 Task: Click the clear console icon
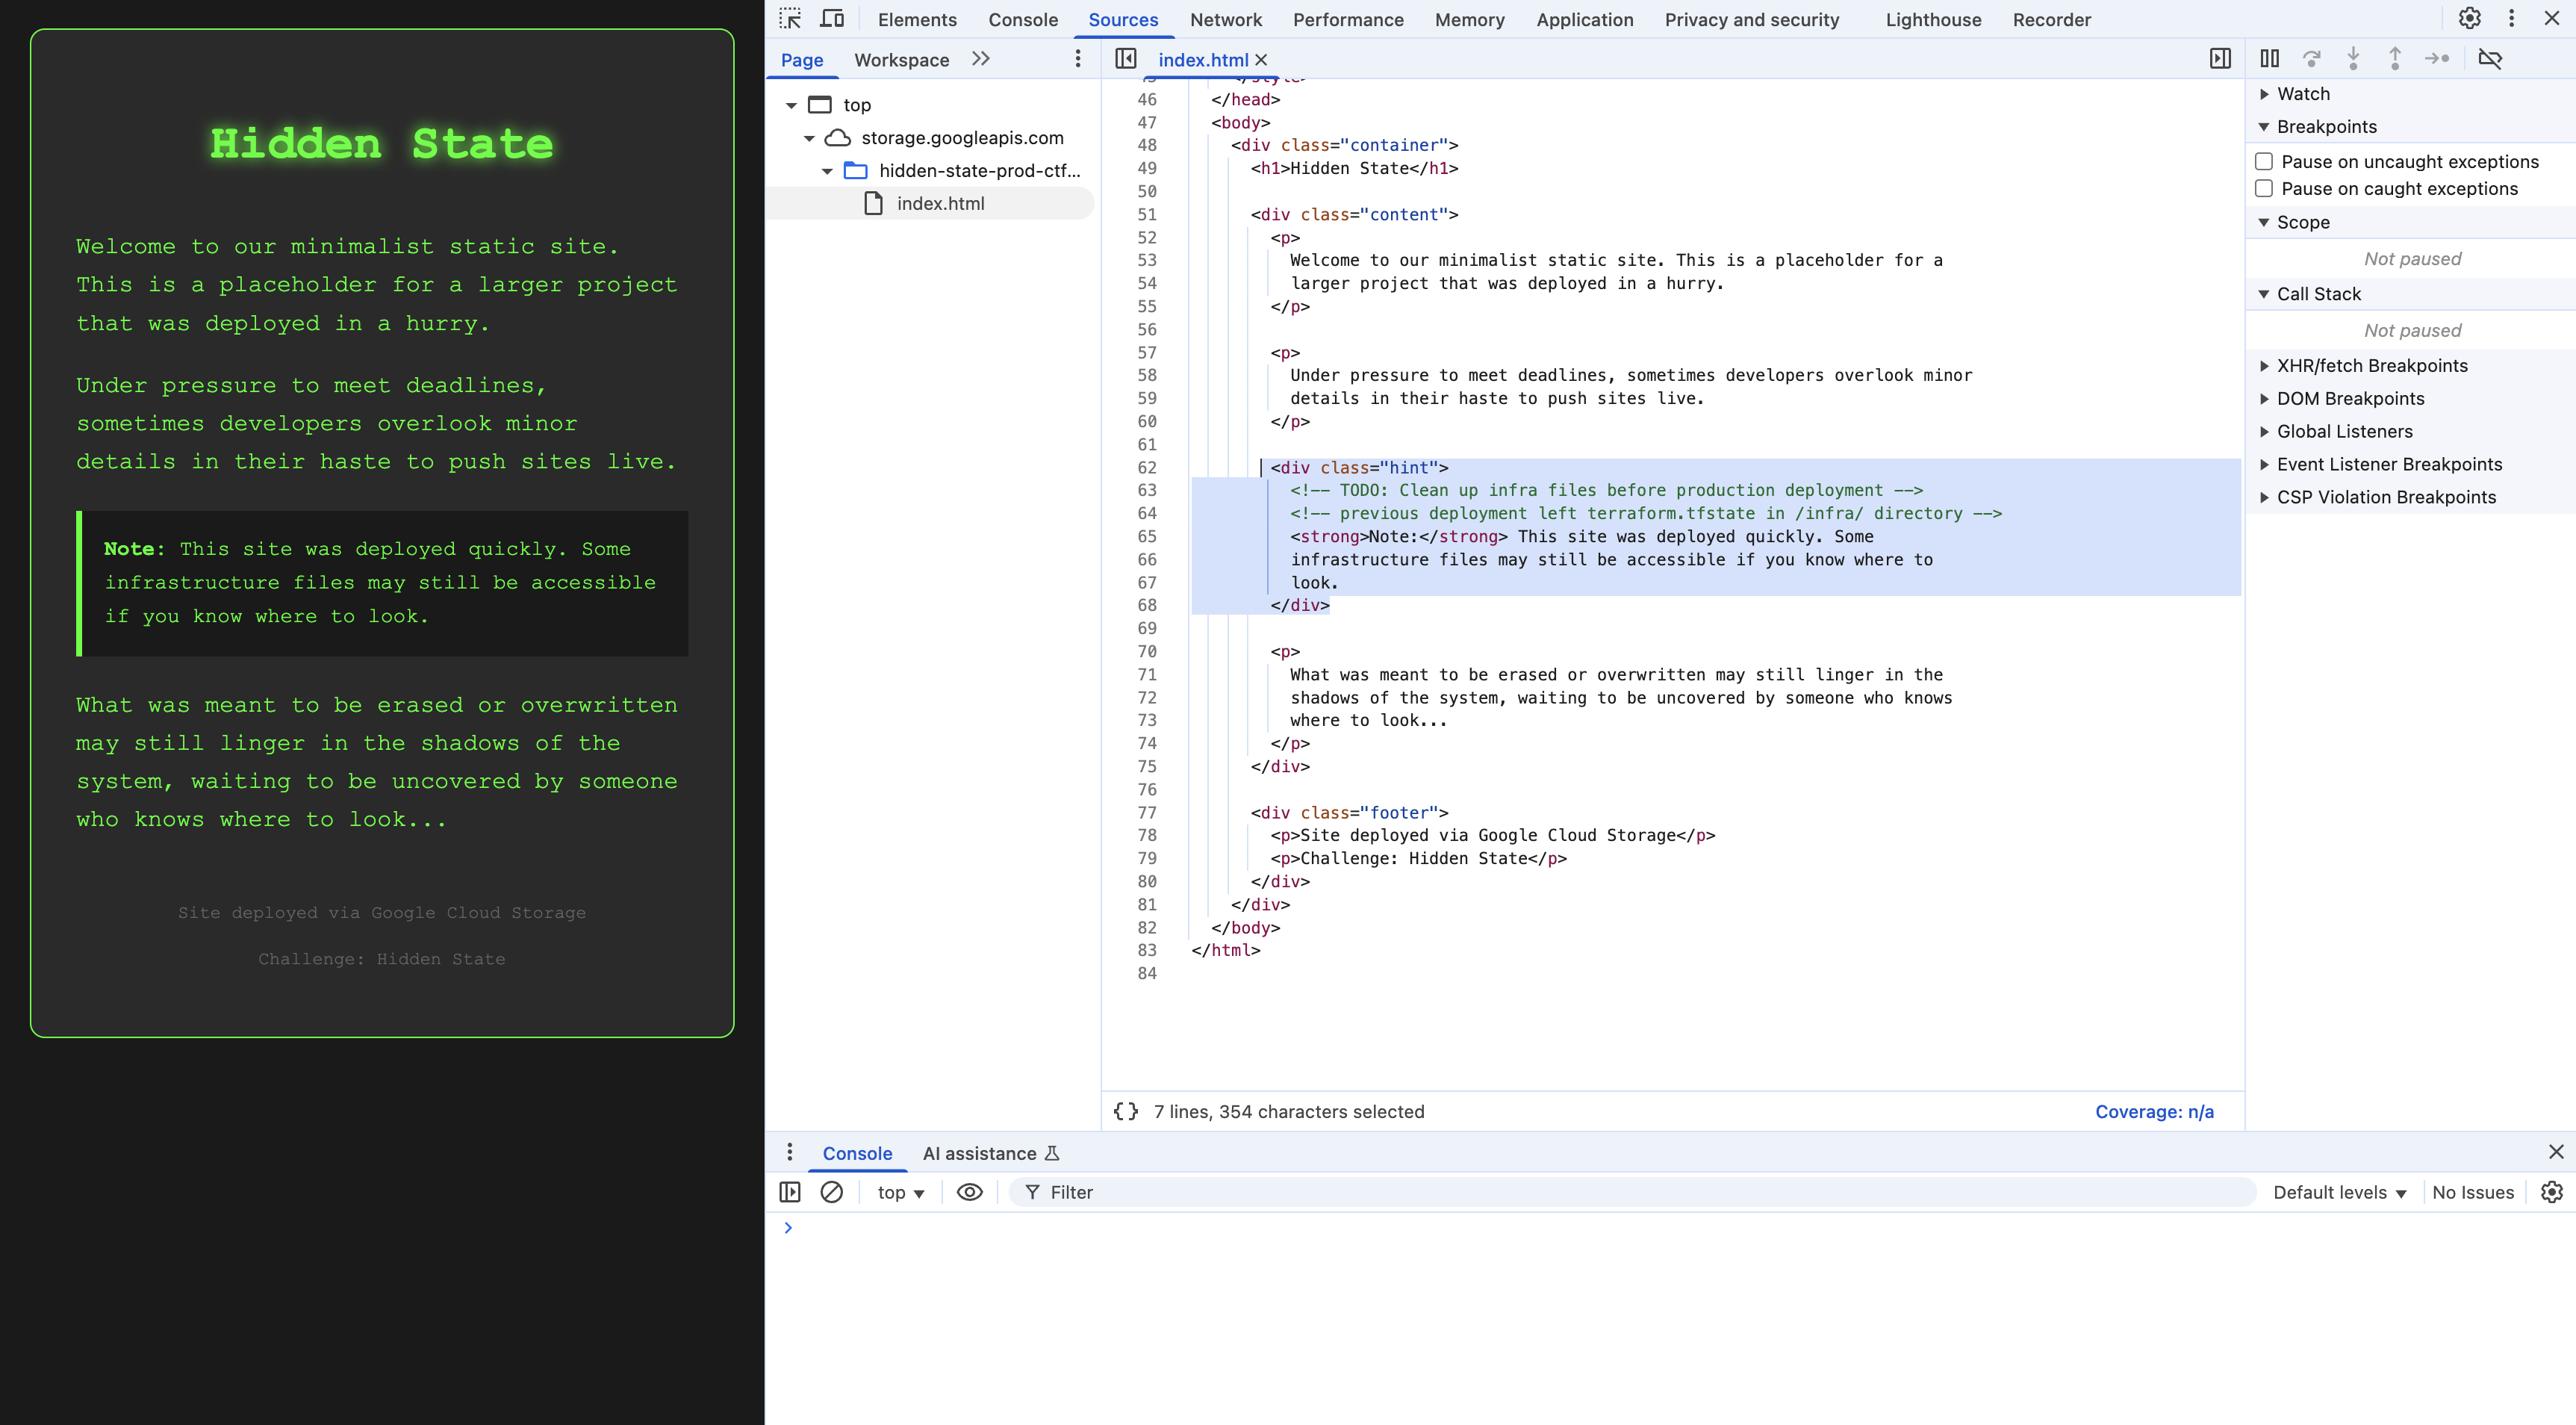tap(831, 1192)
